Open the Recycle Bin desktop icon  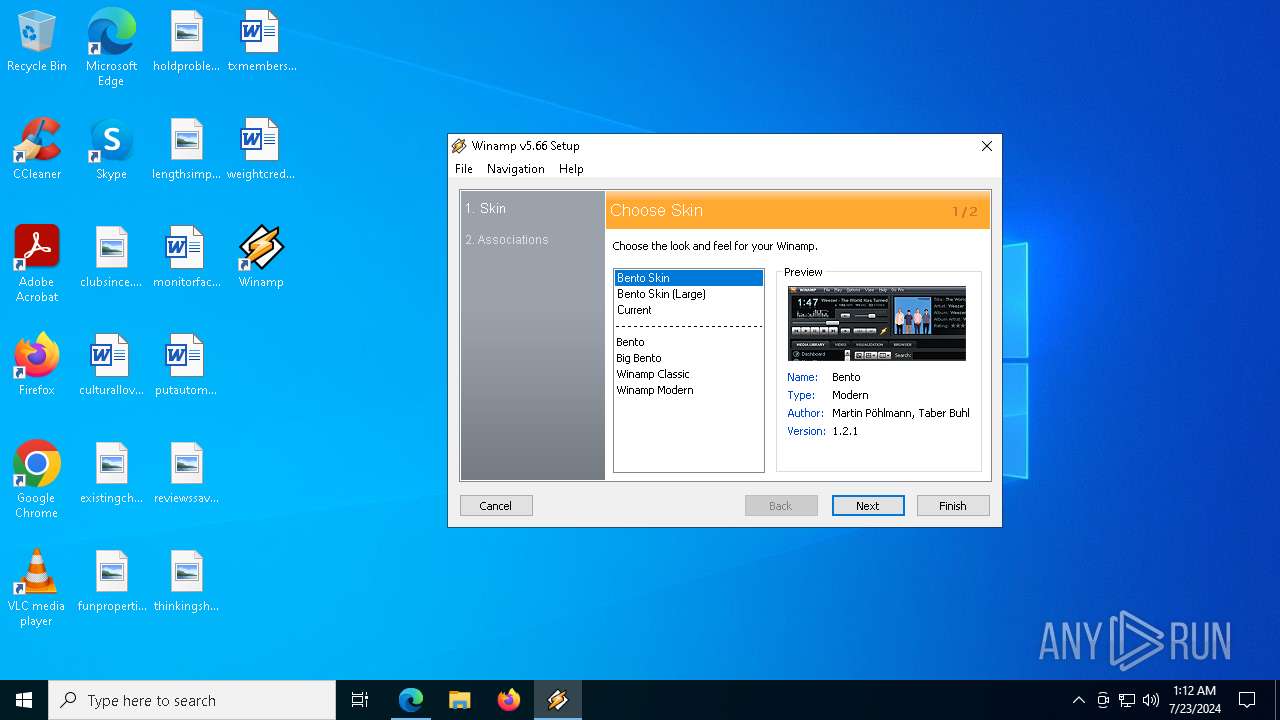click(x=37, y=42)
